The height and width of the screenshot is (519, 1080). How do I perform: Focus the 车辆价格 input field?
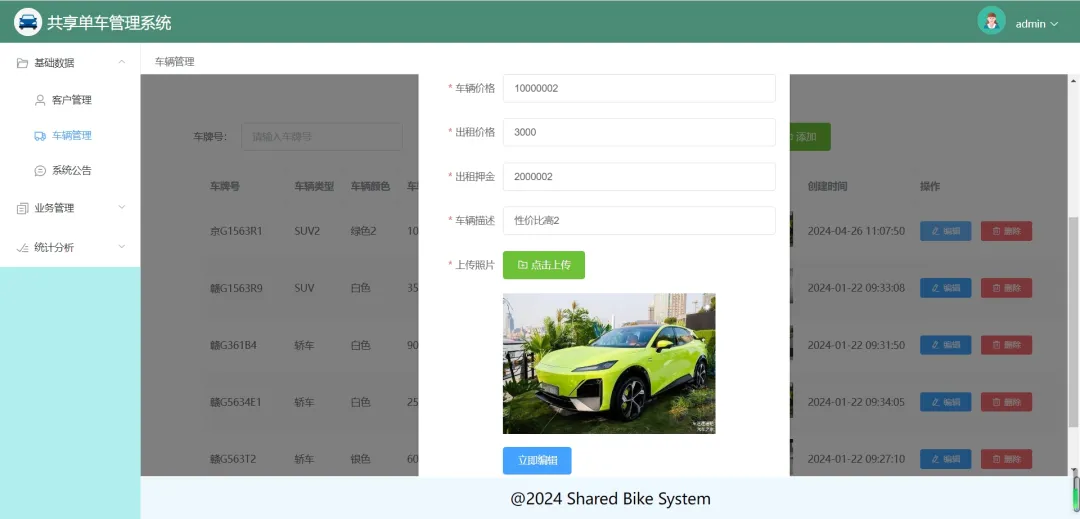point(639,88)
